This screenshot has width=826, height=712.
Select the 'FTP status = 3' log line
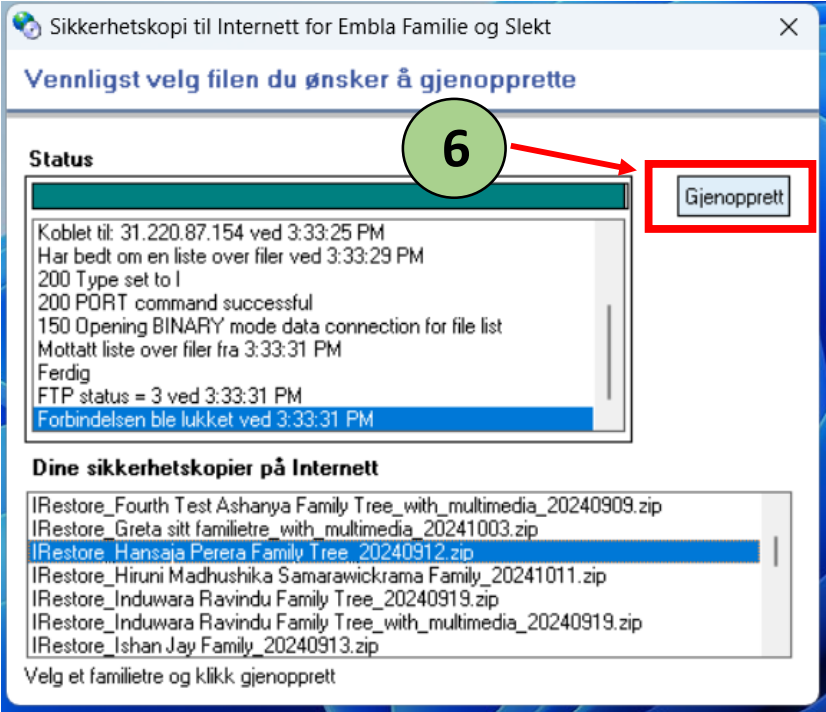click(x=170, y=396)
